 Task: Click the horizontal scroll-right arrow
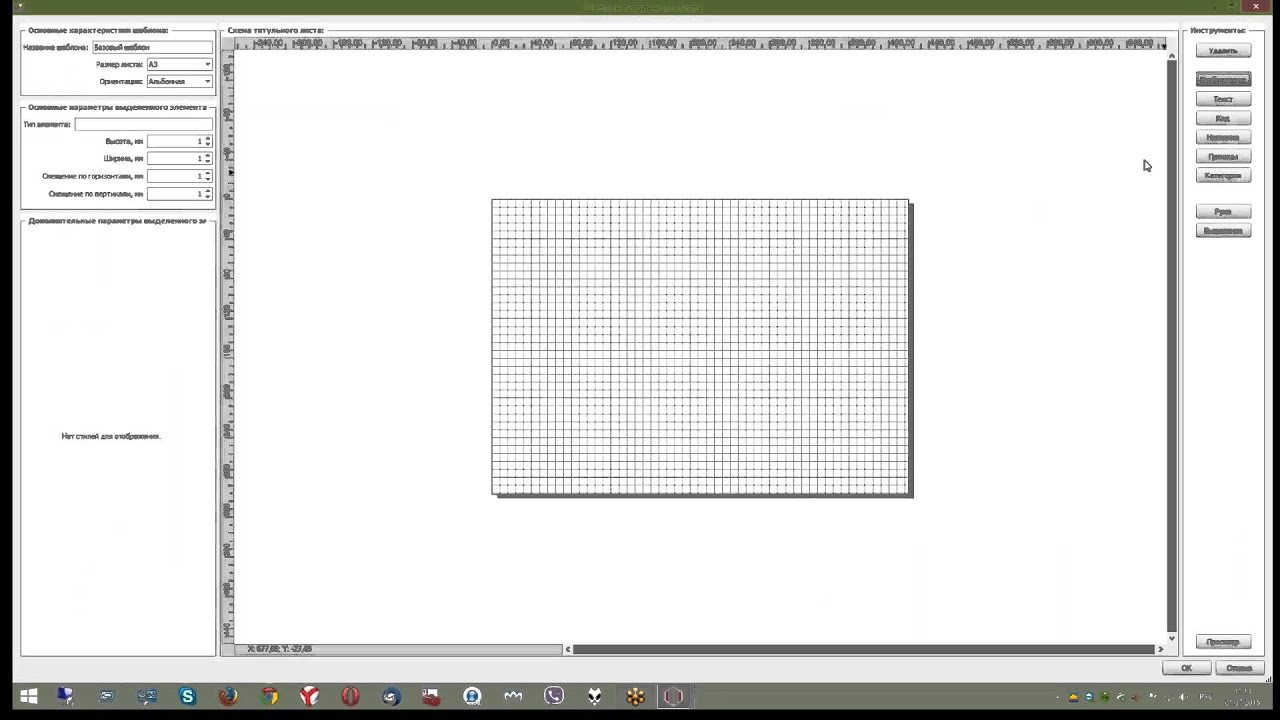[1161, 649]
